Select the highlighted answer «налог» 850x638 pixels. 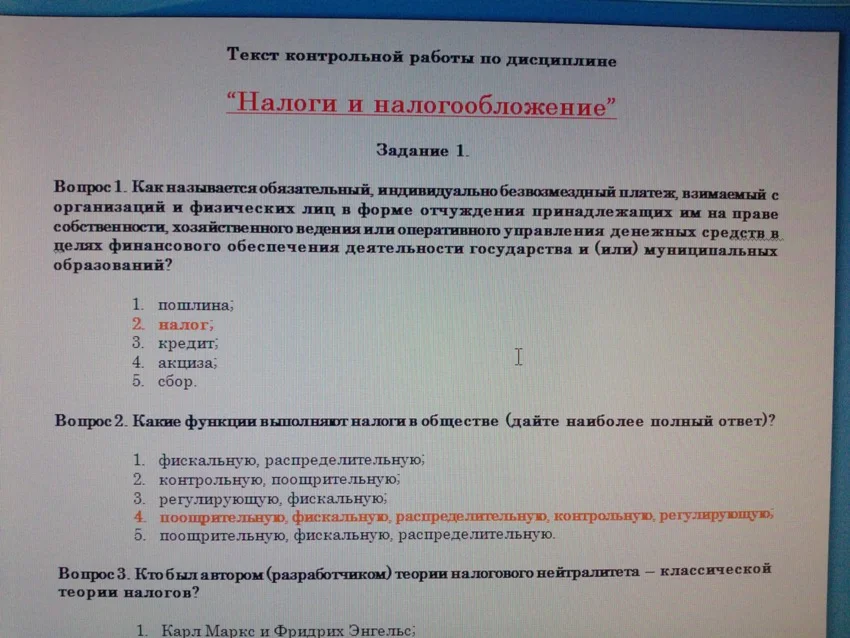click(185, 323)
